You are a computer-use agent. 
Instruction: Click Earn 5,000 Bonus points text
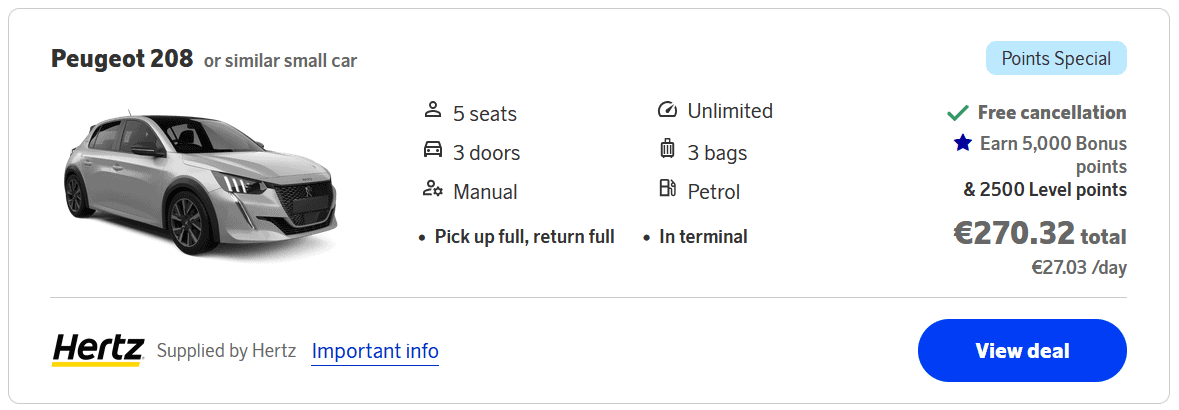pos(1053,154)
